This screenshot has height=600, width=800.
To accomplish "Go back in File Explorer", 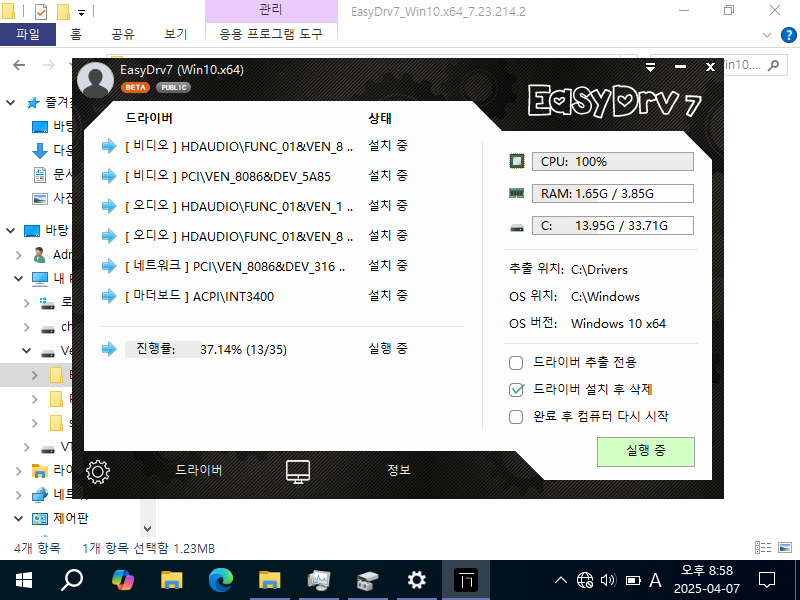I will pos(19,65).
